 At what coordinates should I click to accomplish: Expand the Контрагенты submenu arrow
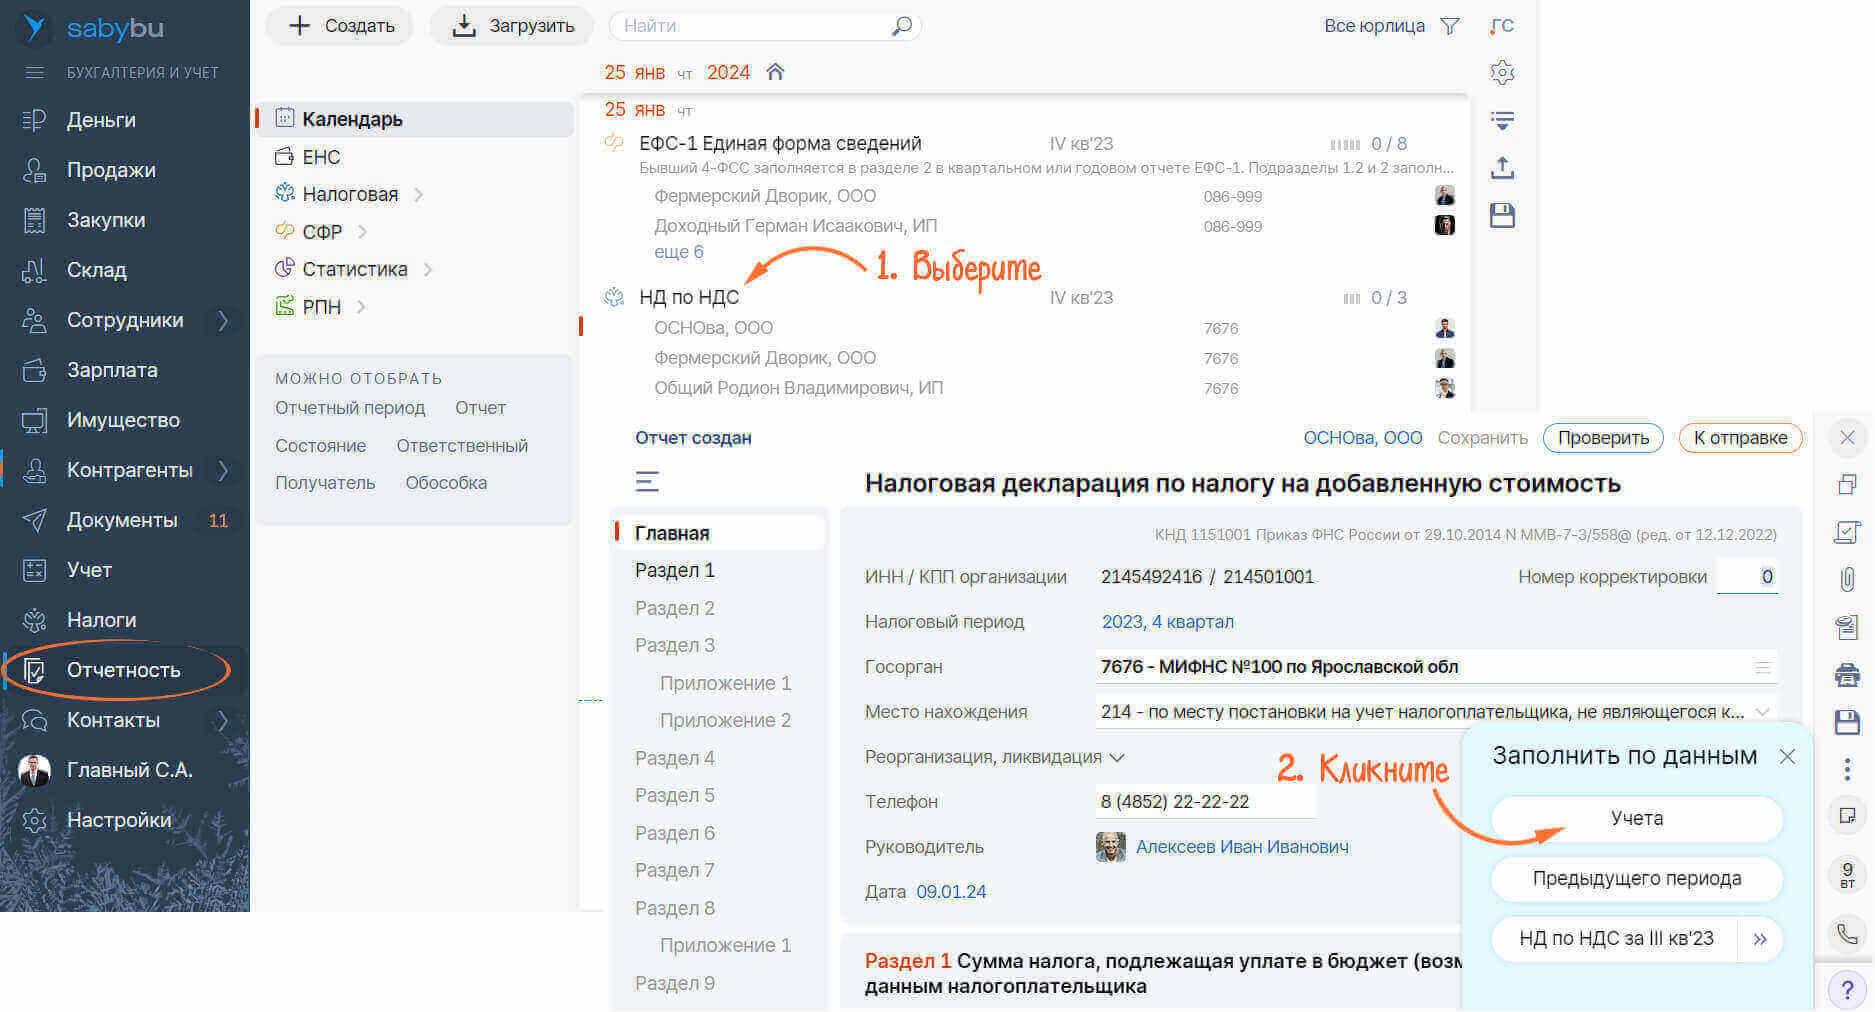[223, 470]
